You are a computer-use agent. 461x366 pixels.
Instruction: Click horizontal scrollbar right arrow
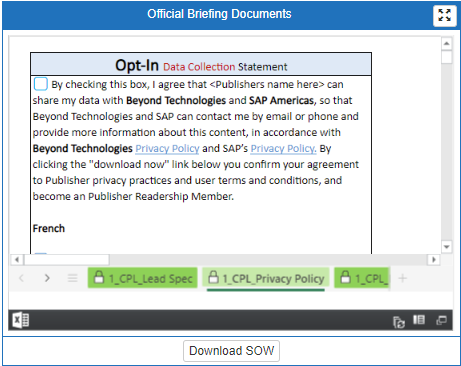[x=434, y=259]
